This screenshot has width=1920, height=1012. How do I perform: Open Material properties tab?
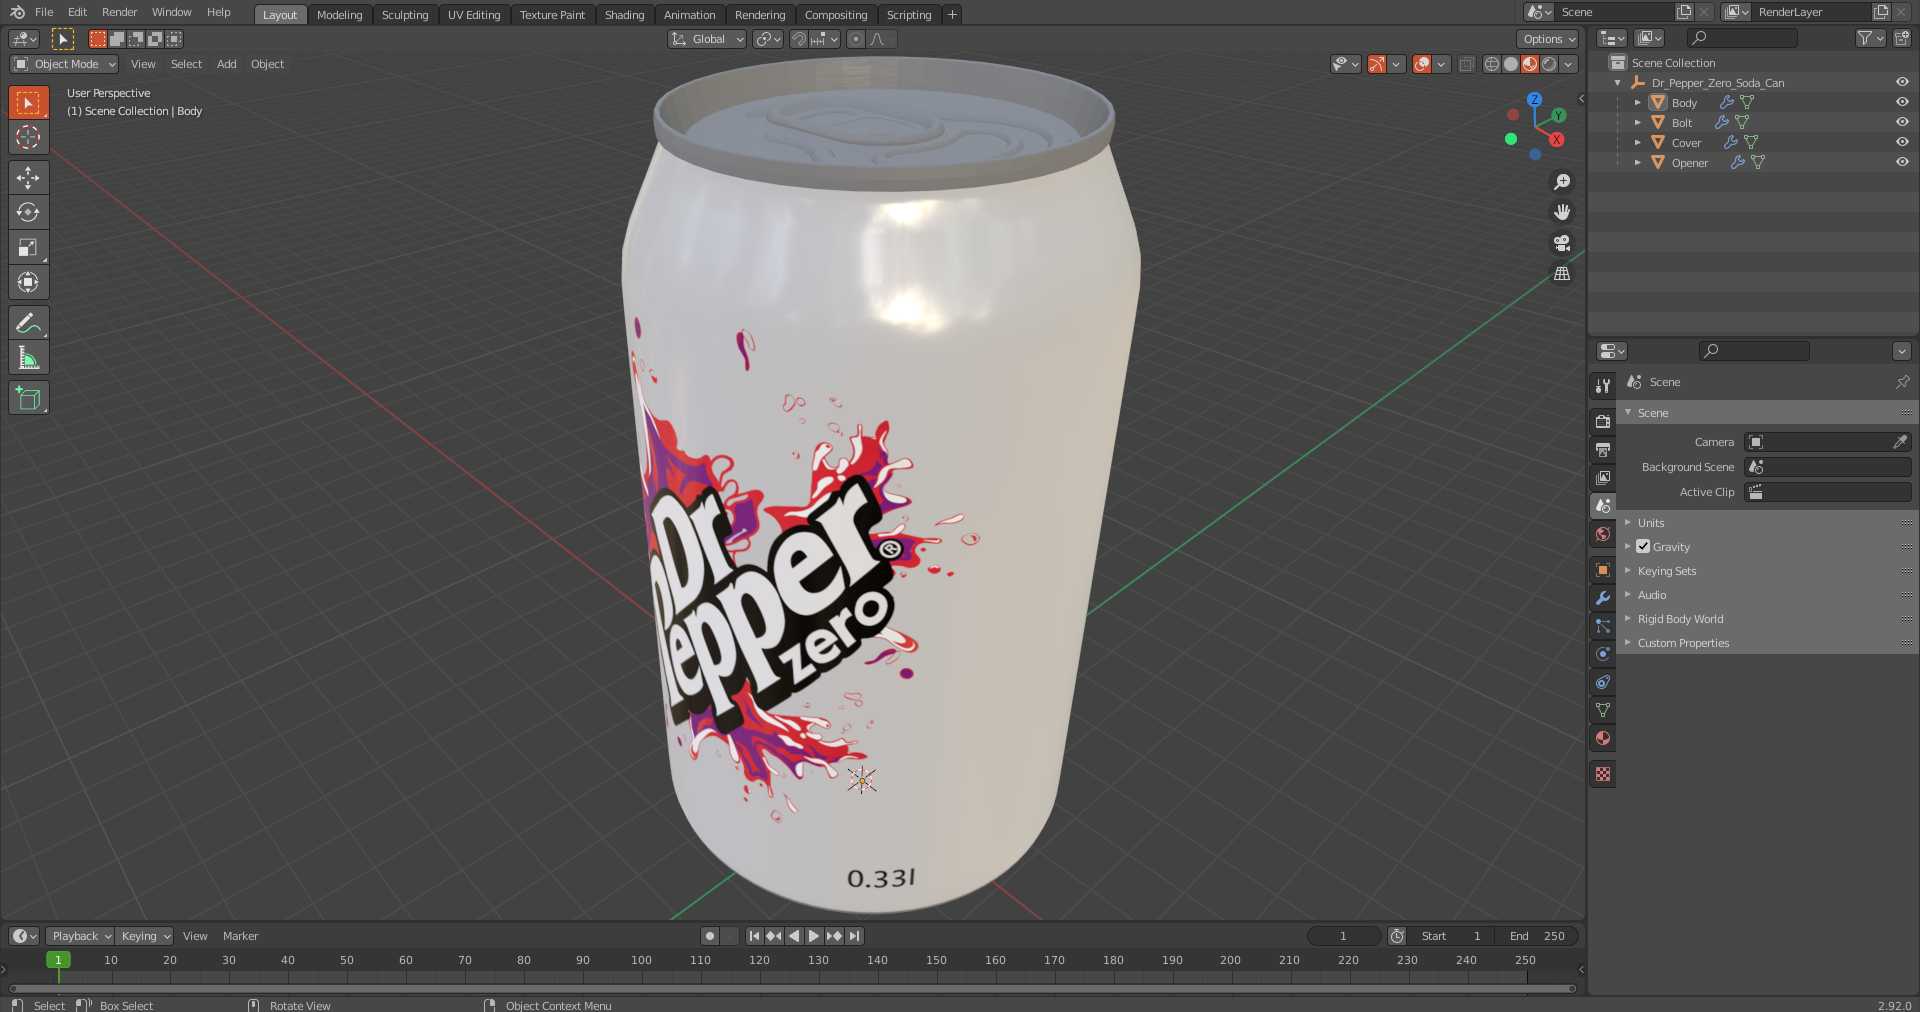tap(1603, 738)
